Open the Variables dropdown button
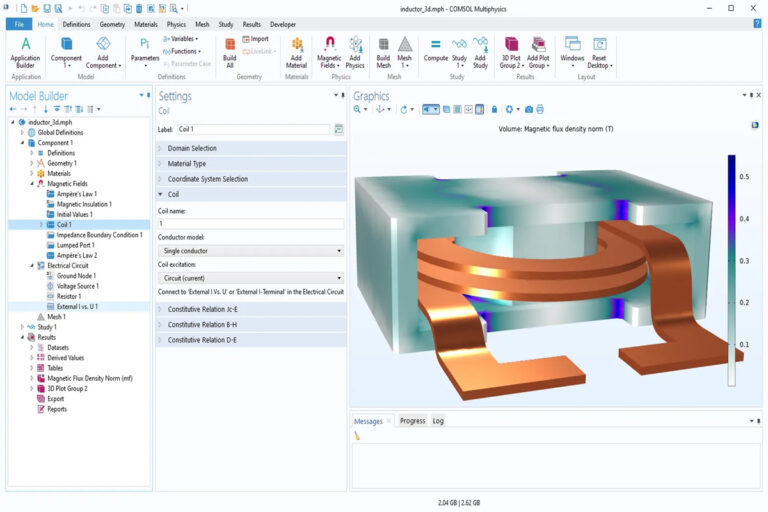 click(181, 39)
